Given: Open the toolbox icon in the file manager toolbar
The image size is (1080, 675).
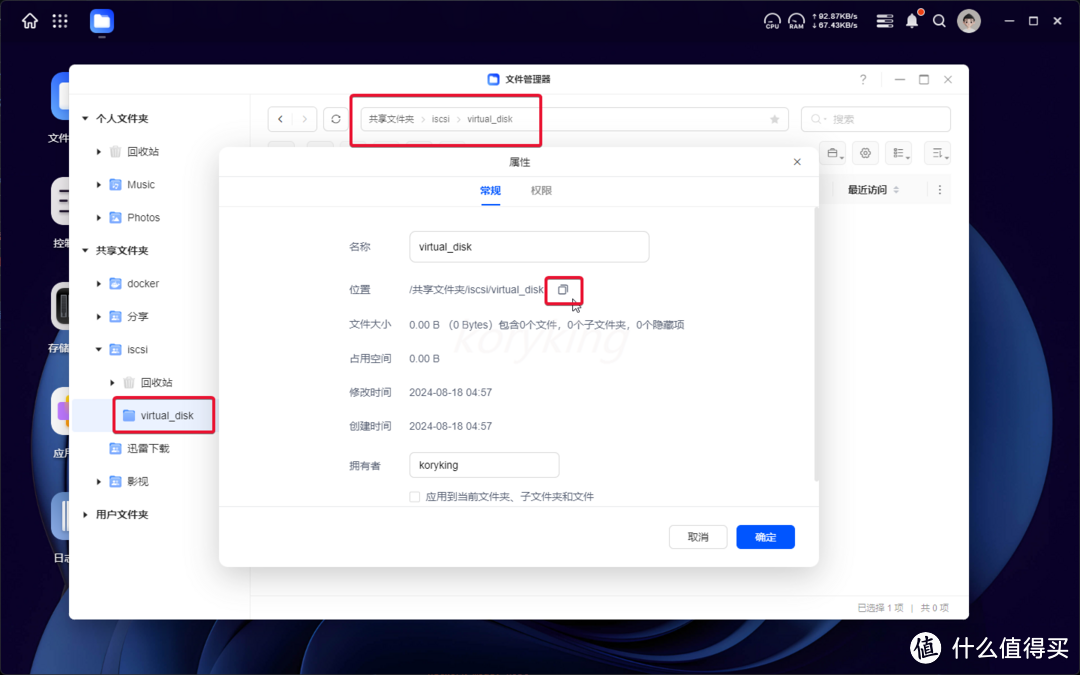Looking at the screenshot, I should click(833, 152).
